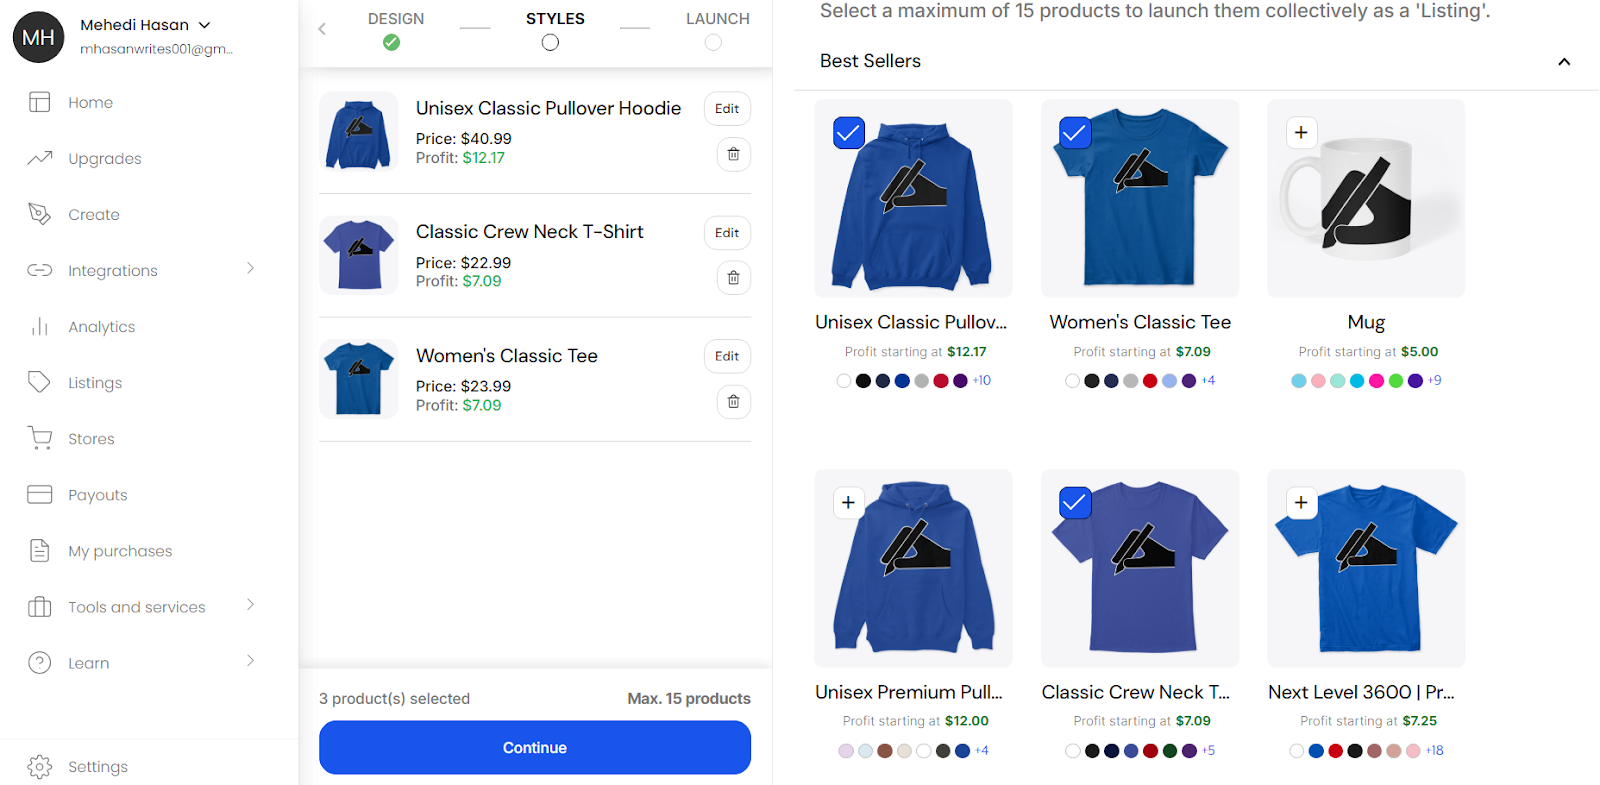Select red color swatch for Women's Classic Tee
The image size is (1600, 785).
tap(1150, 381)
